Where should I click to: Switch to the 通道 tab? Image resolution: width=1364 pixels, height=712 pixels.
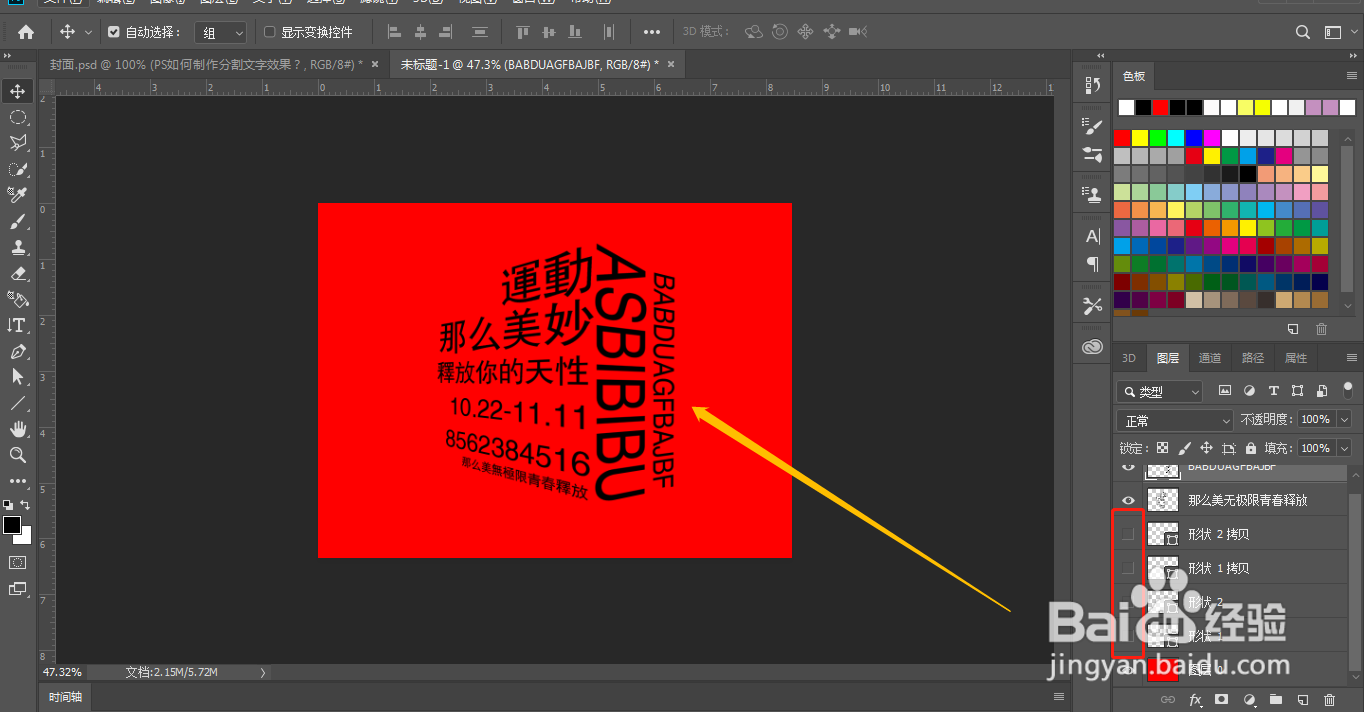[1210, 358]
